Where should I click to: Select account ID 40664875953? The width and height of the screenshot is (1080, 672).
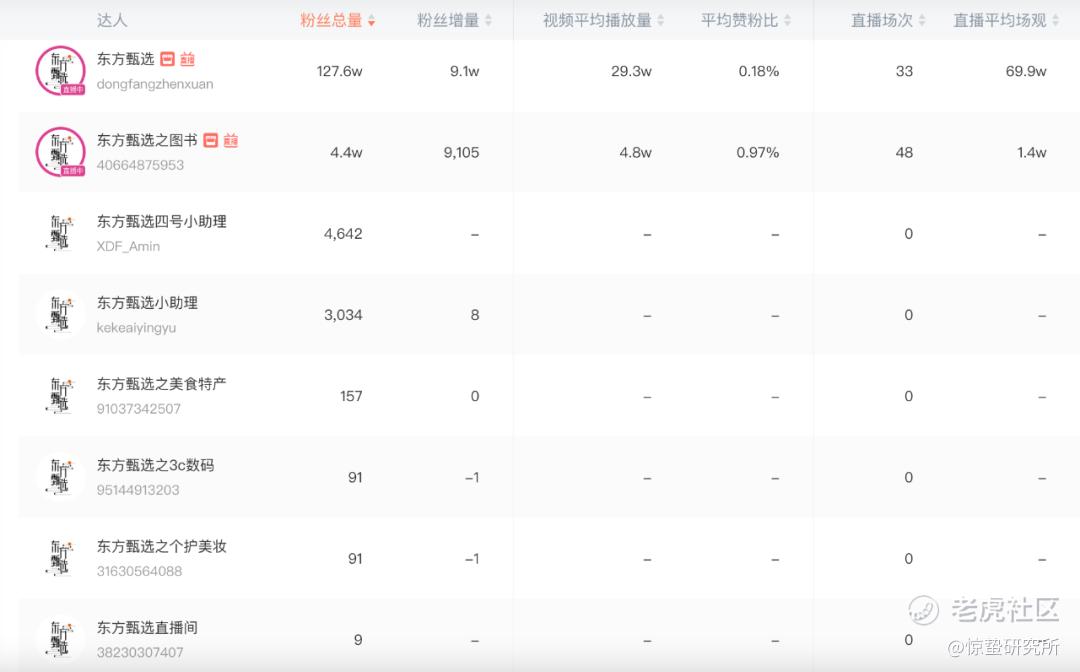click(x=141, y=165)
